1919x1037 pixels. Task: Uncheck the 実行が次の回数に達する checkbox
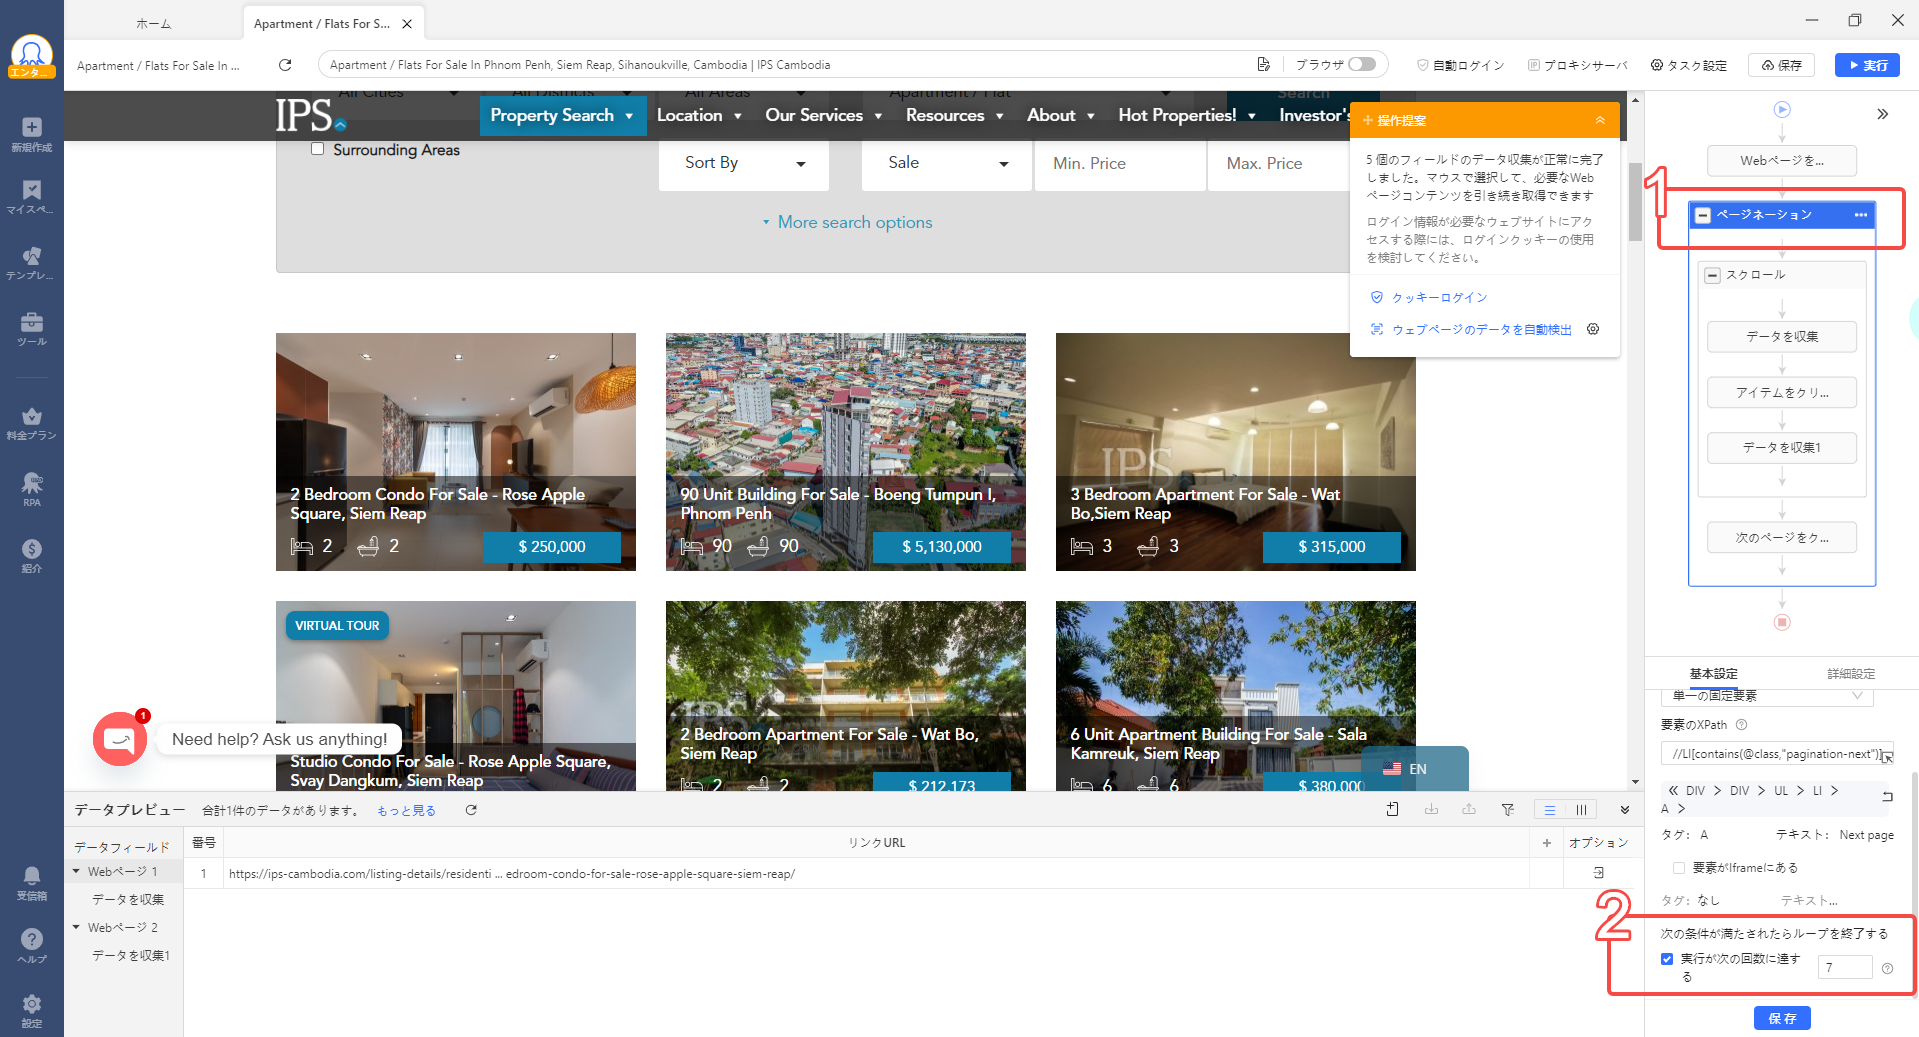(x=1667, y=959)
